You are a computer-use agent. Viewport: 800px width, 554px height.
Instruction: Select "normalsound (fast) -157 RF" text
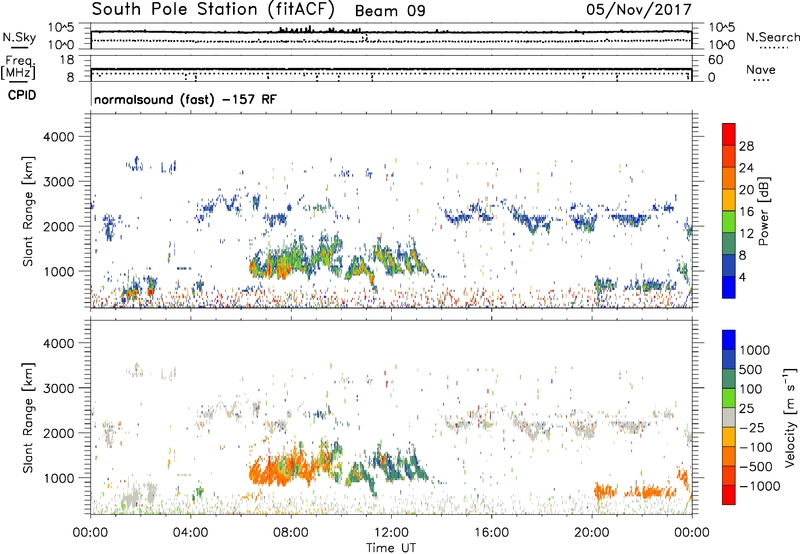(185, 99)
